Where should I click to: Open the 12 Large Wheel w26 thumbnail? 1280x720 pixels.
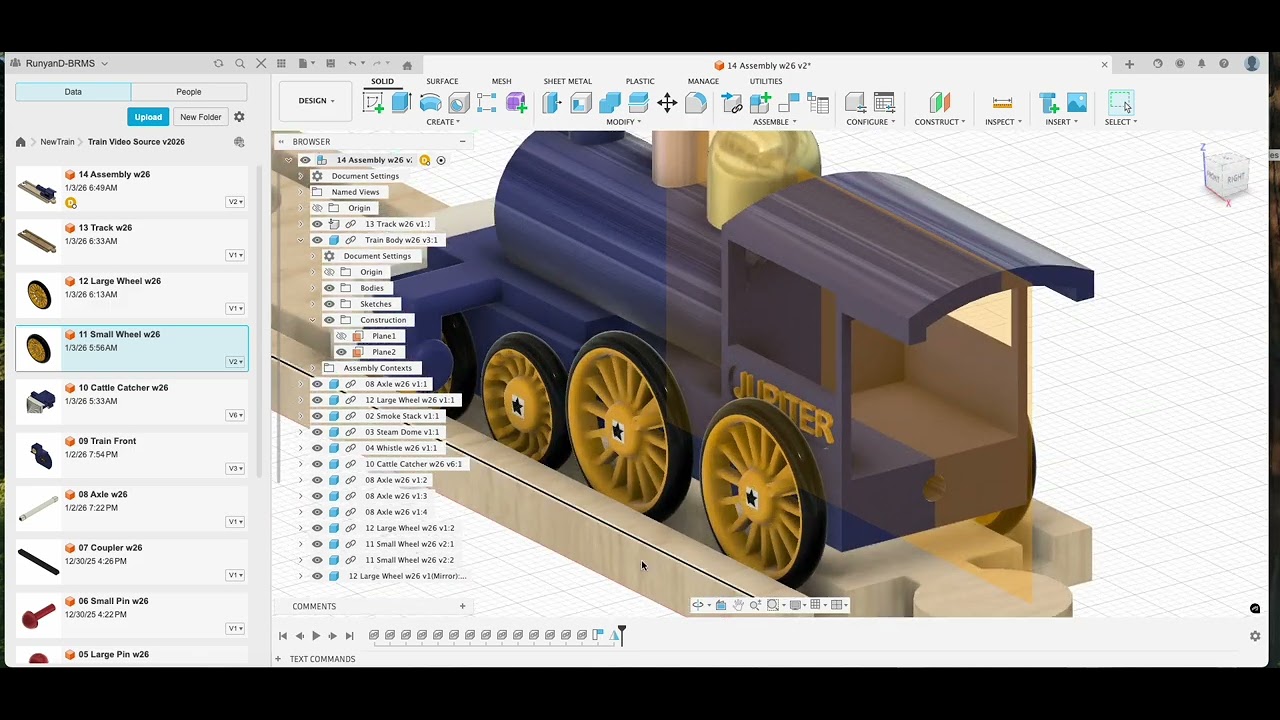tap(38, 295)
